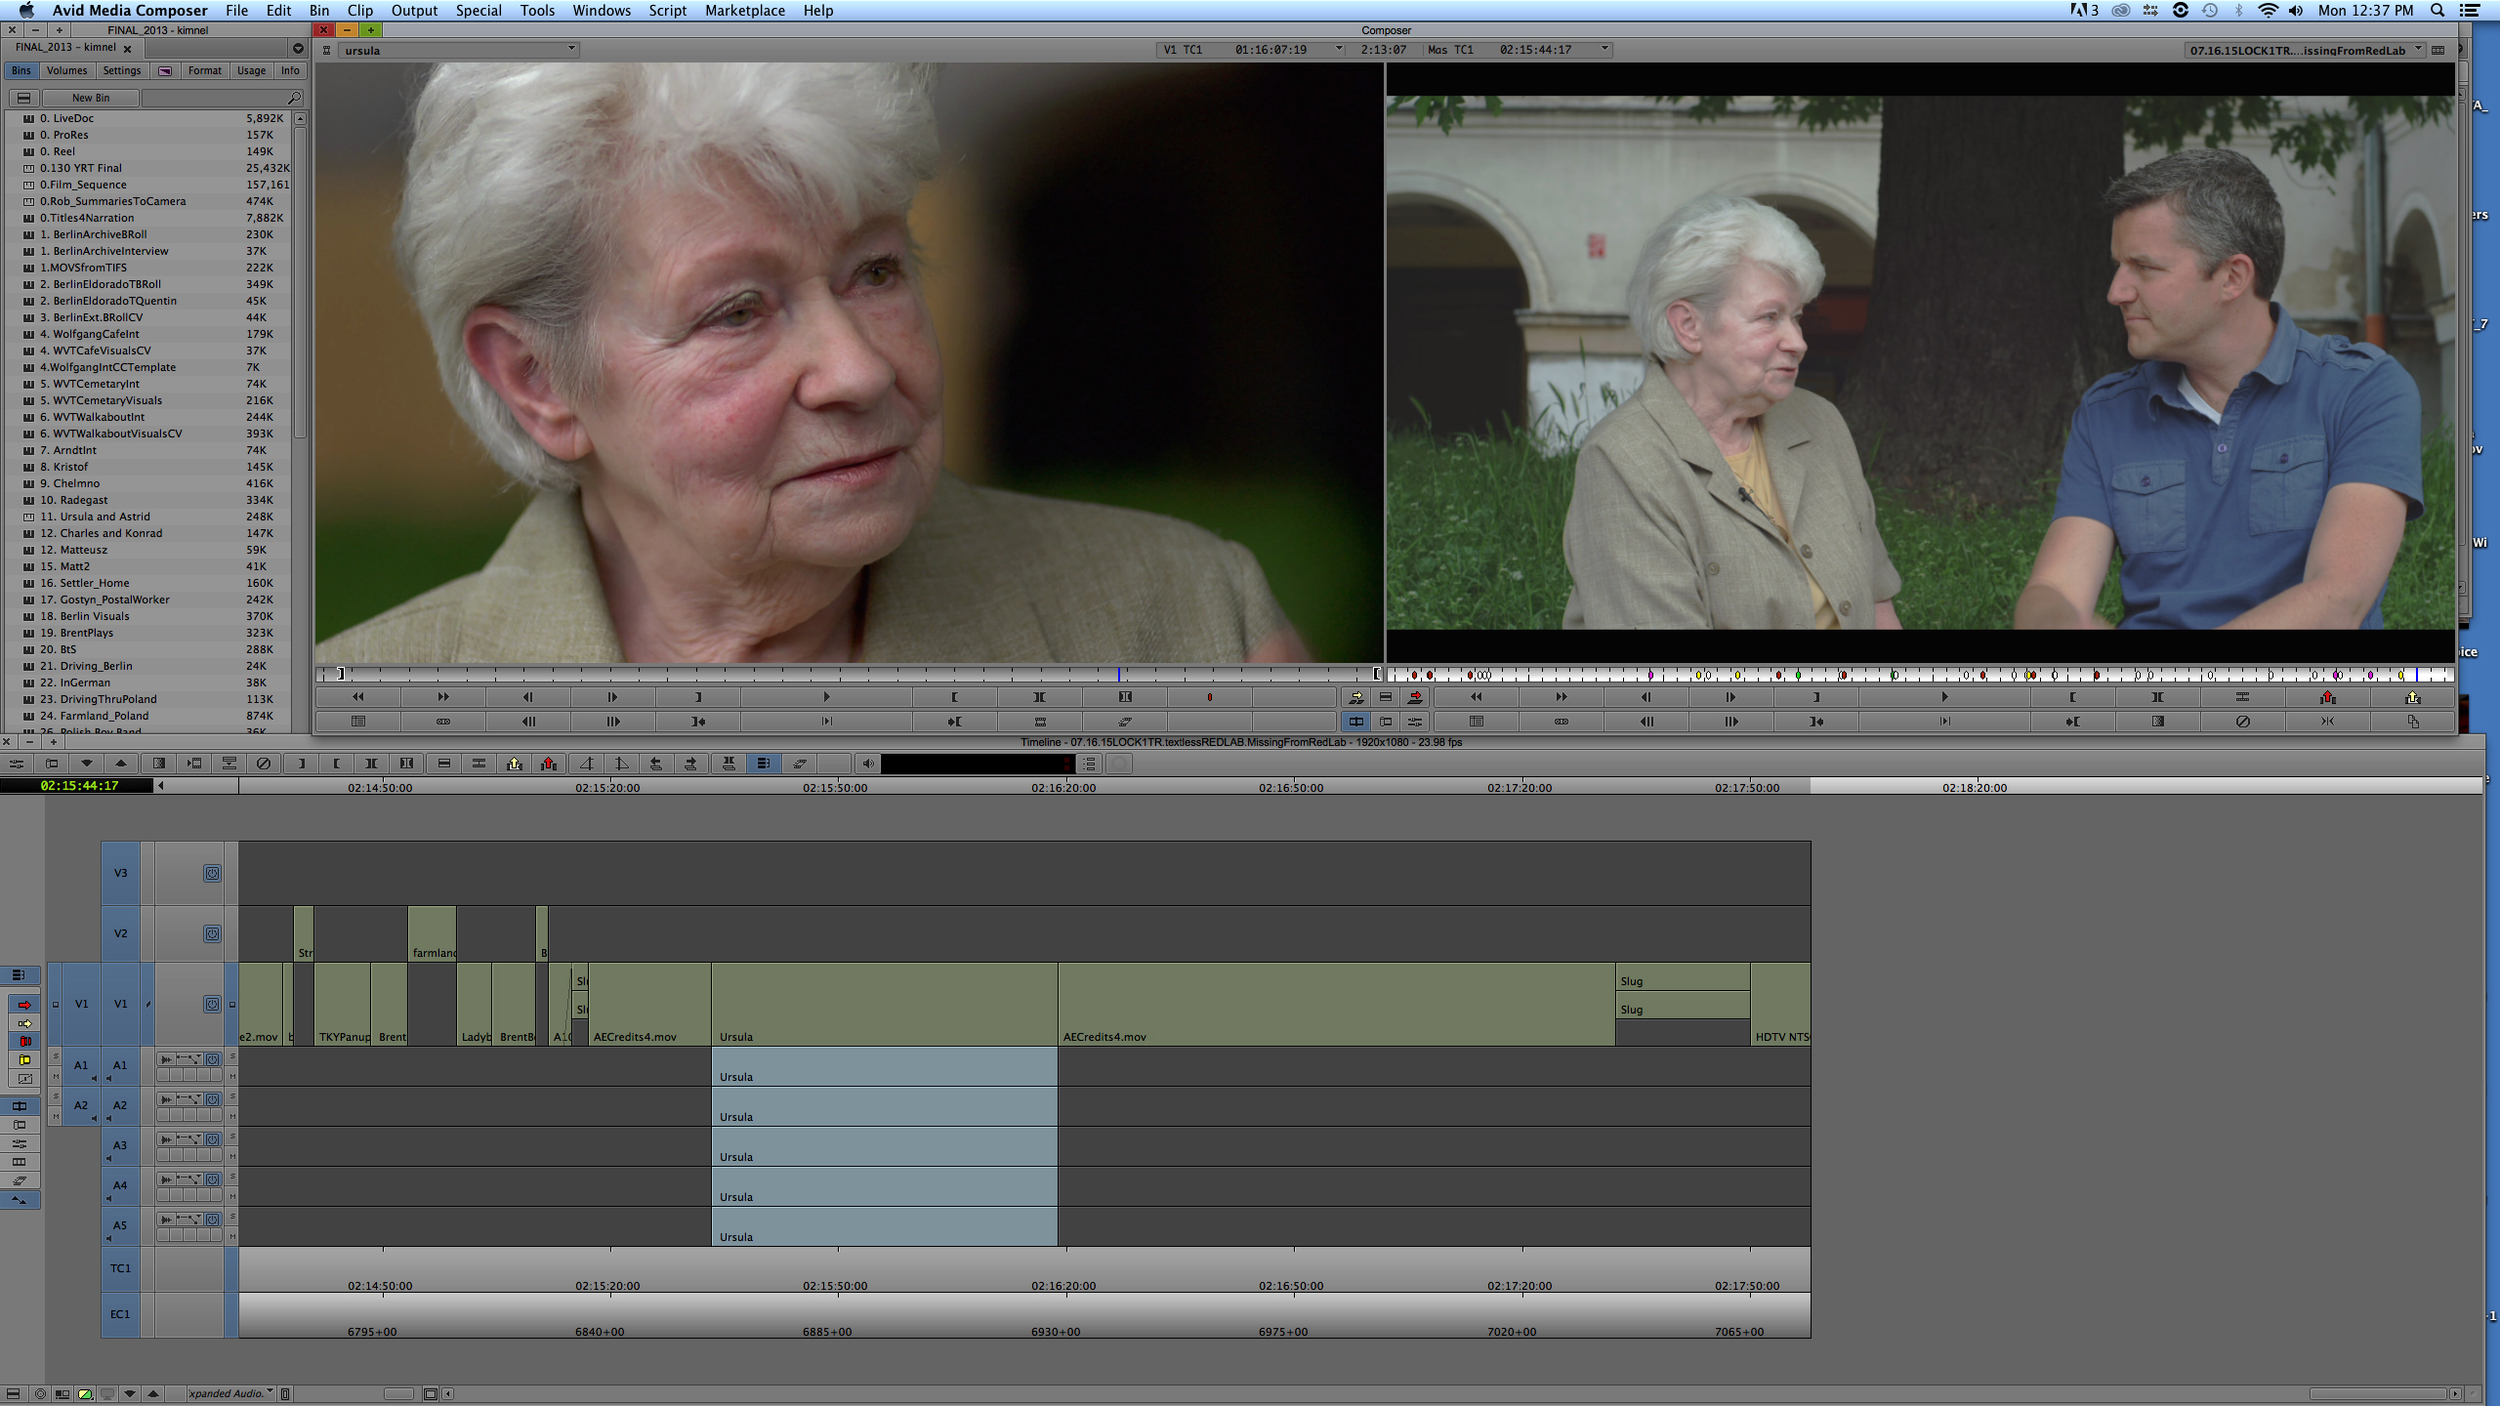Click Extract yellow icon under record monitor
This screenshot has height=1406, width=2500.
pos(2412,697)
